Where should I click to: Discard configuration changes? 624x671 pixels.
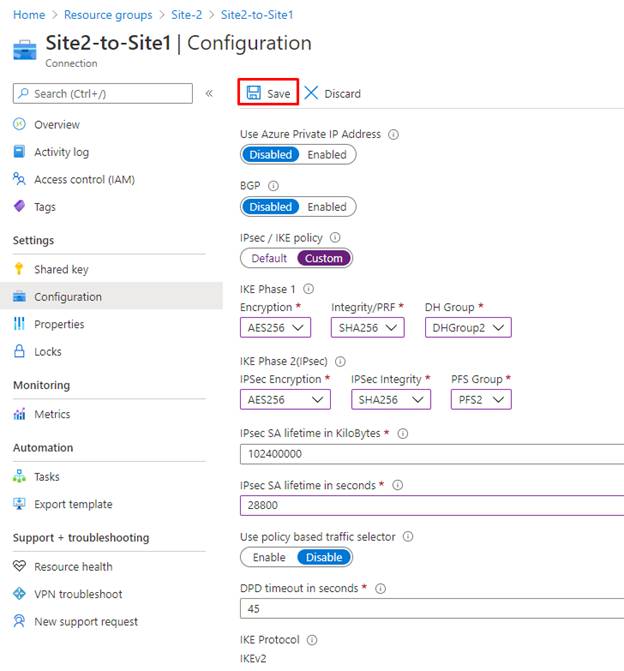tap(333, 93)
